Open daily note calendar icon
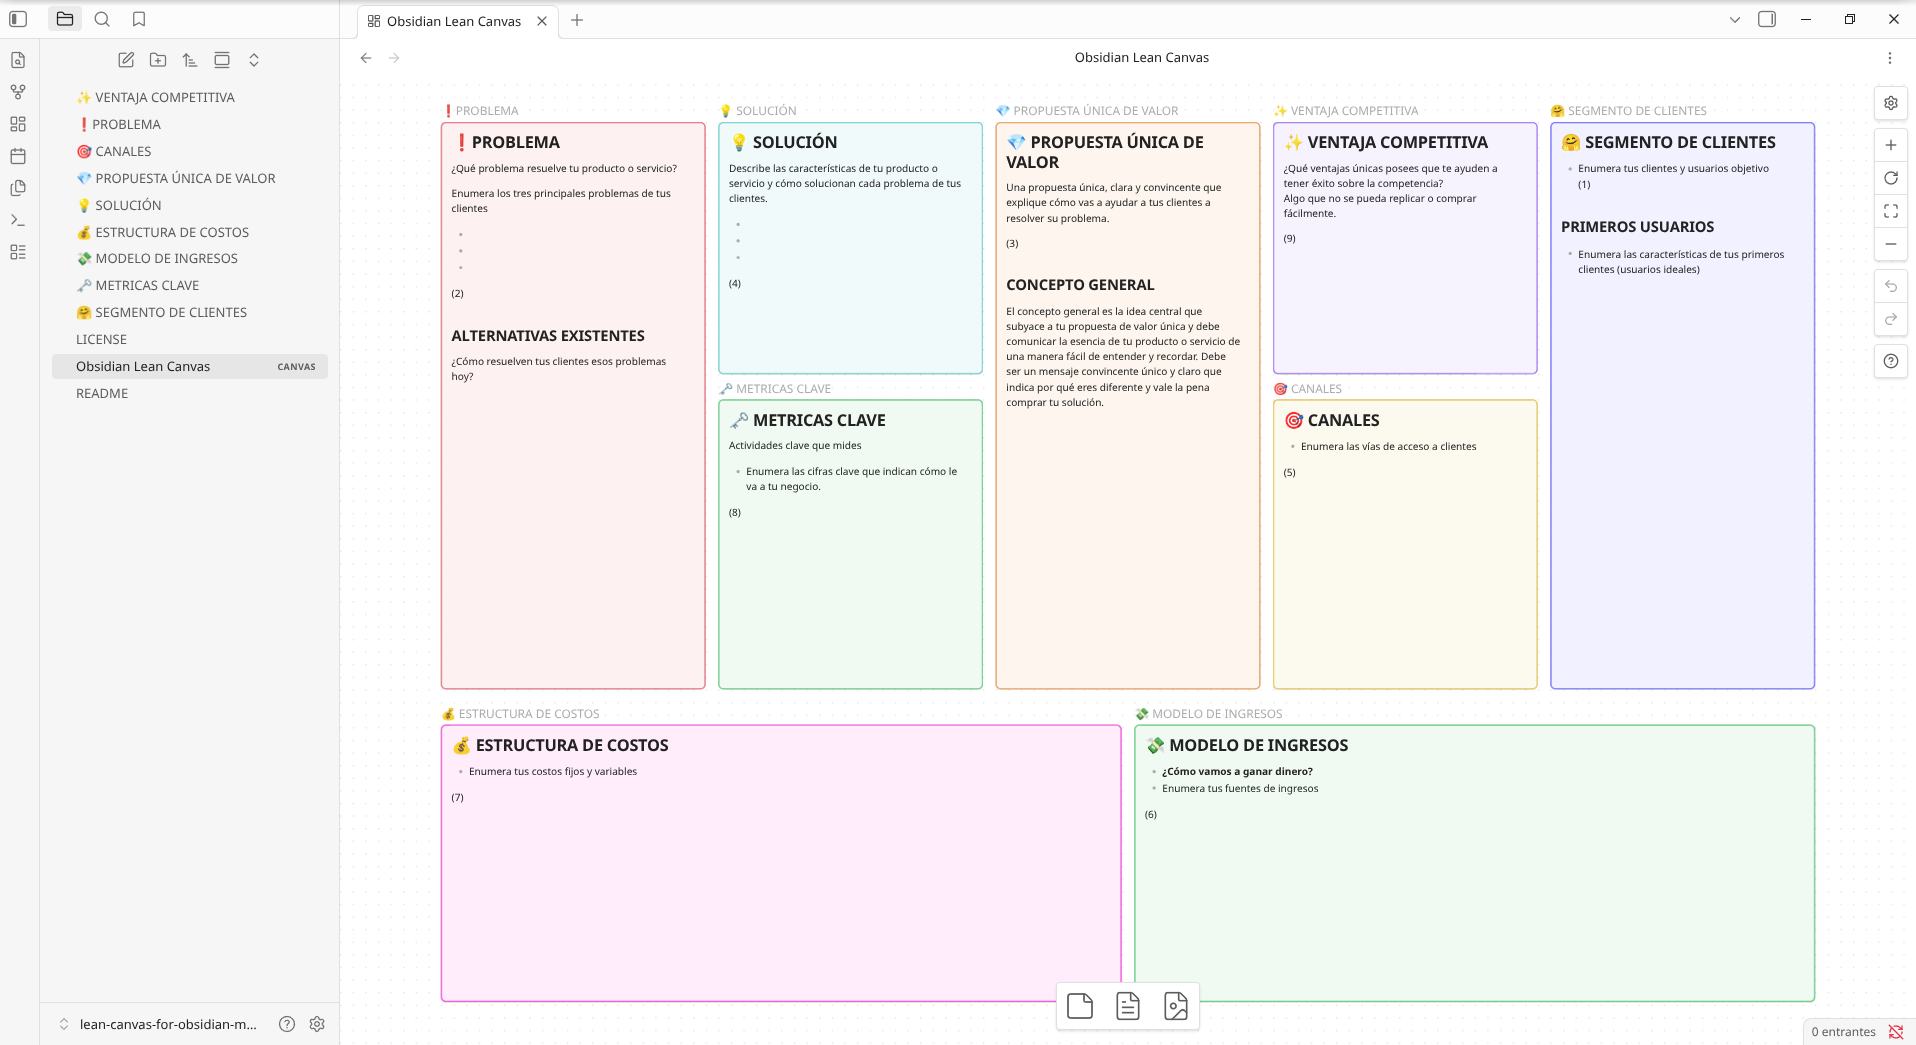Viewport: 1916px width, 1045px height. 18,156
